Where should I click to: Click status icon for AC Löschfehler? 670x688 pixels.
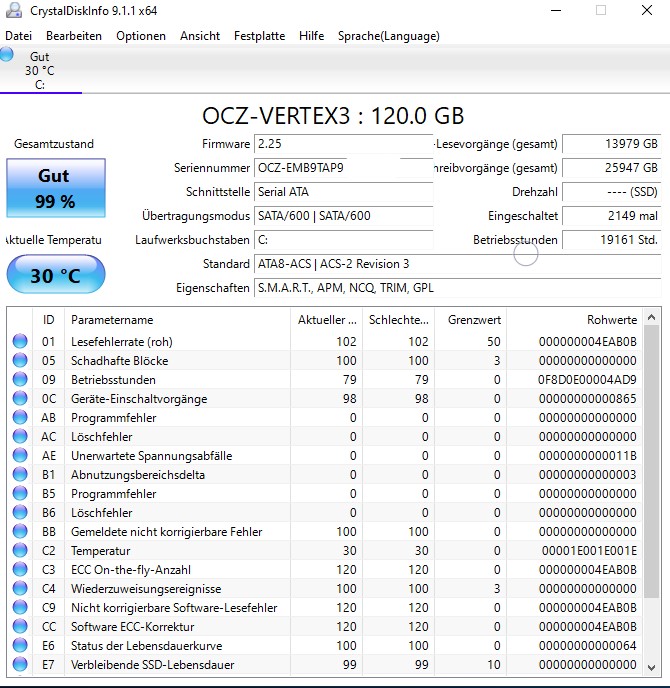[20, 436]
